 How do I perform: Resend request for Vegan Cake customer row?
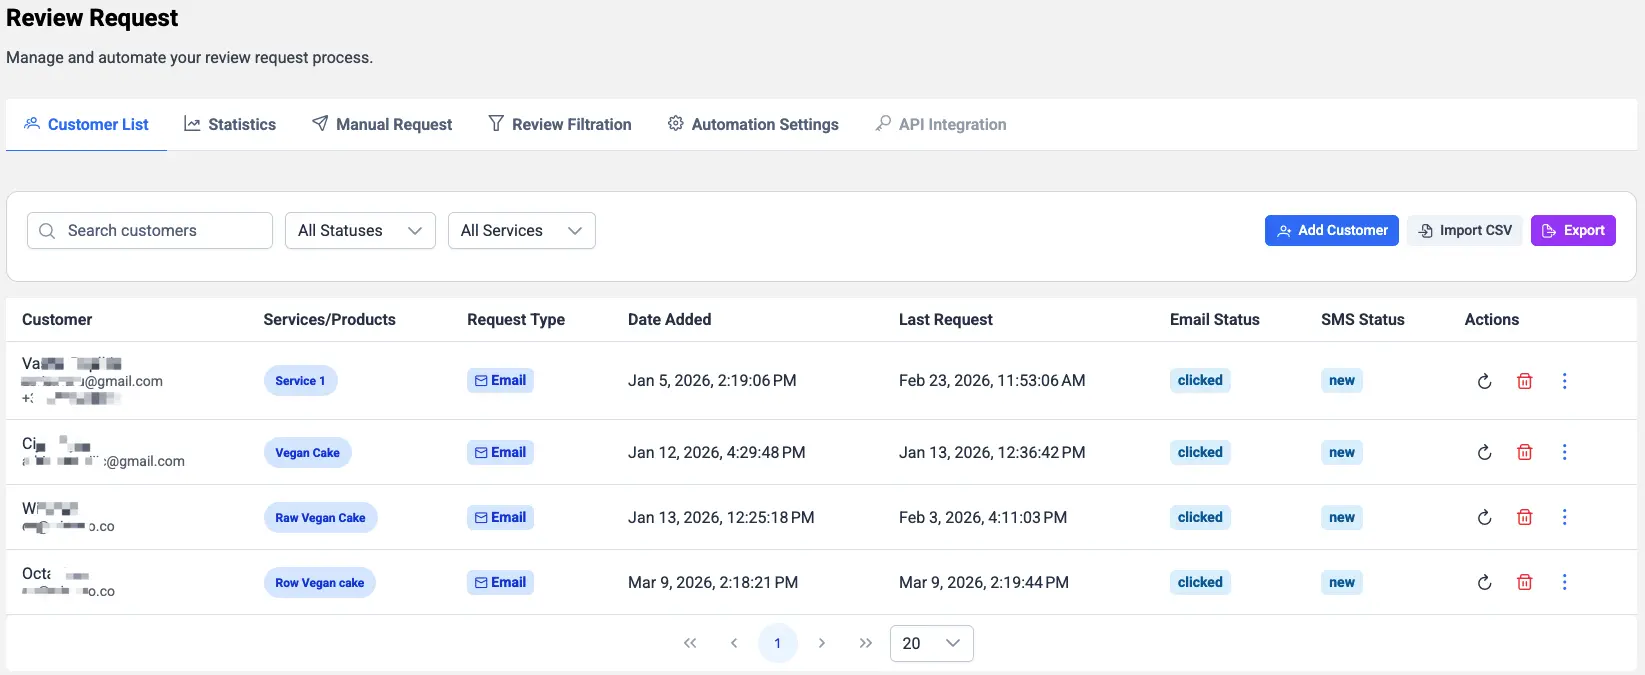point(1485,452)
